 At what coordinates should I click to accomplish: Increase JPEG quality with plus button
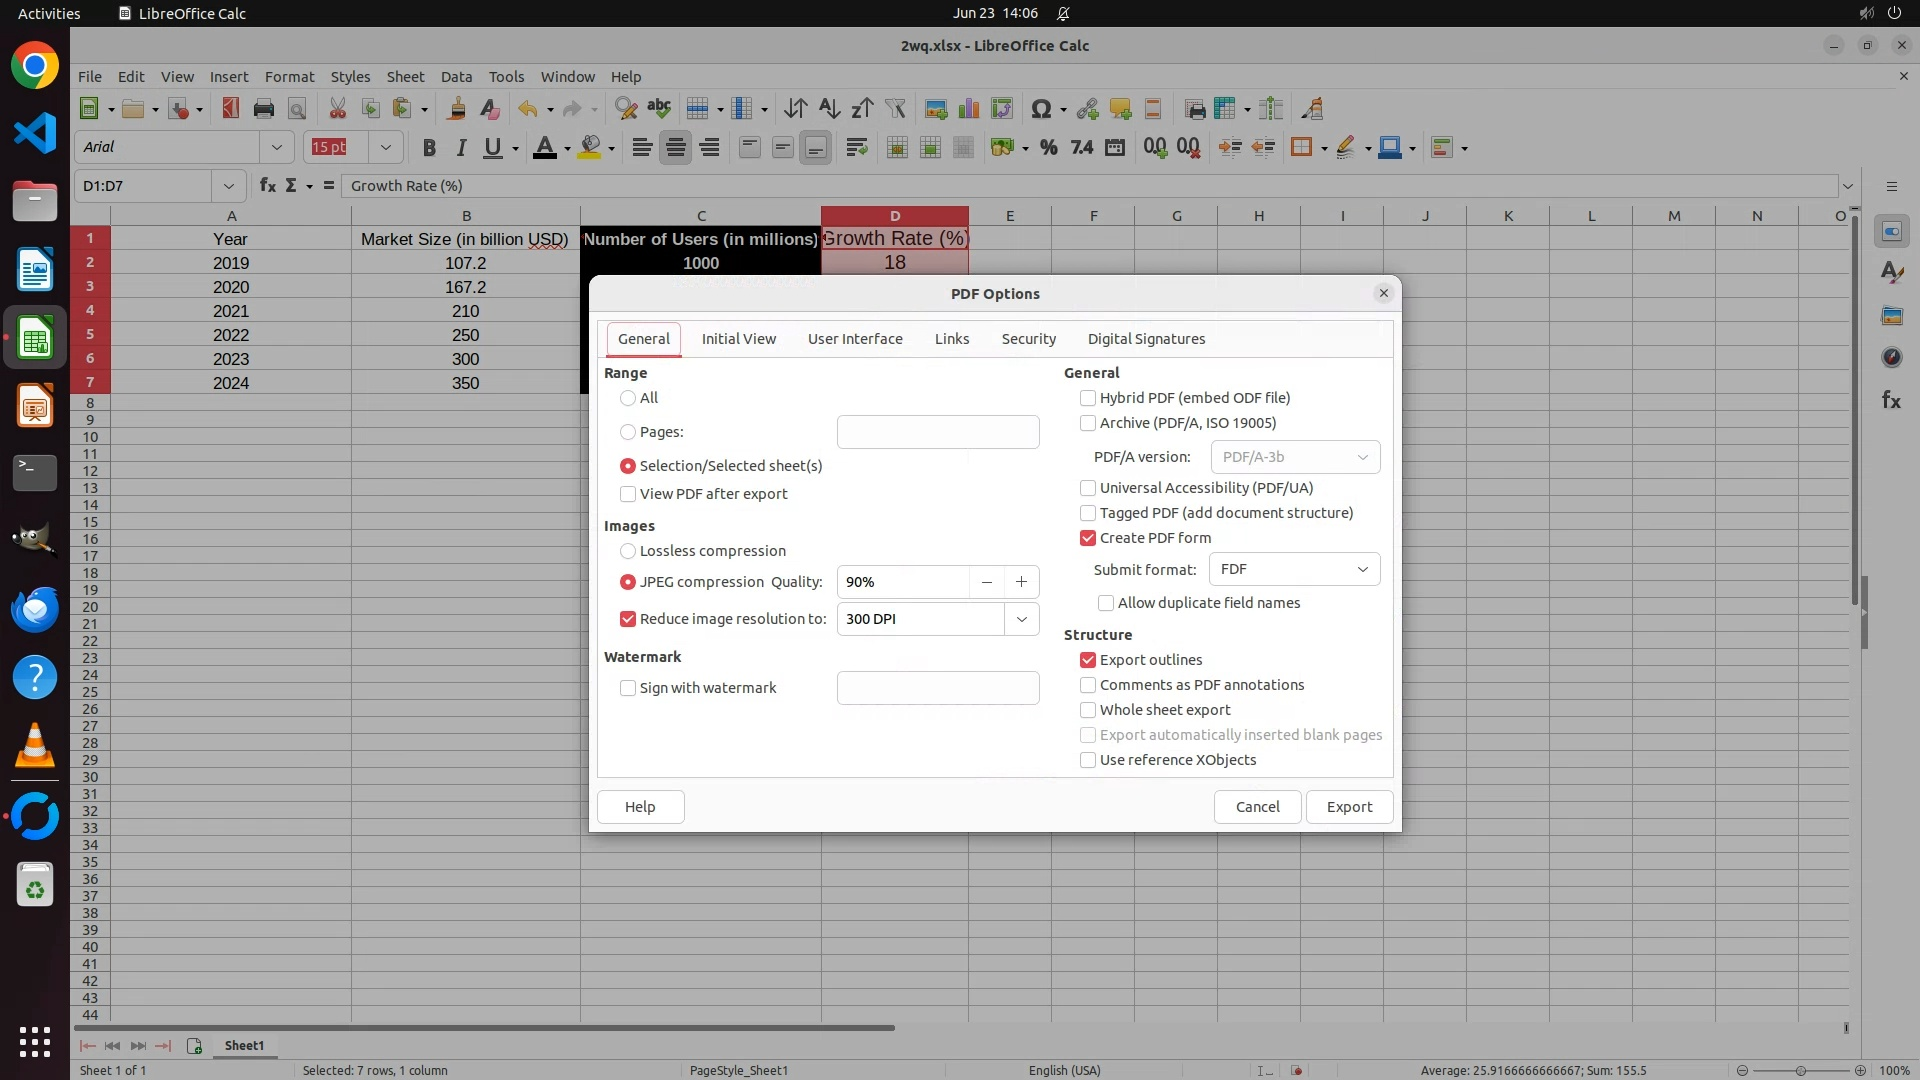1021,582
